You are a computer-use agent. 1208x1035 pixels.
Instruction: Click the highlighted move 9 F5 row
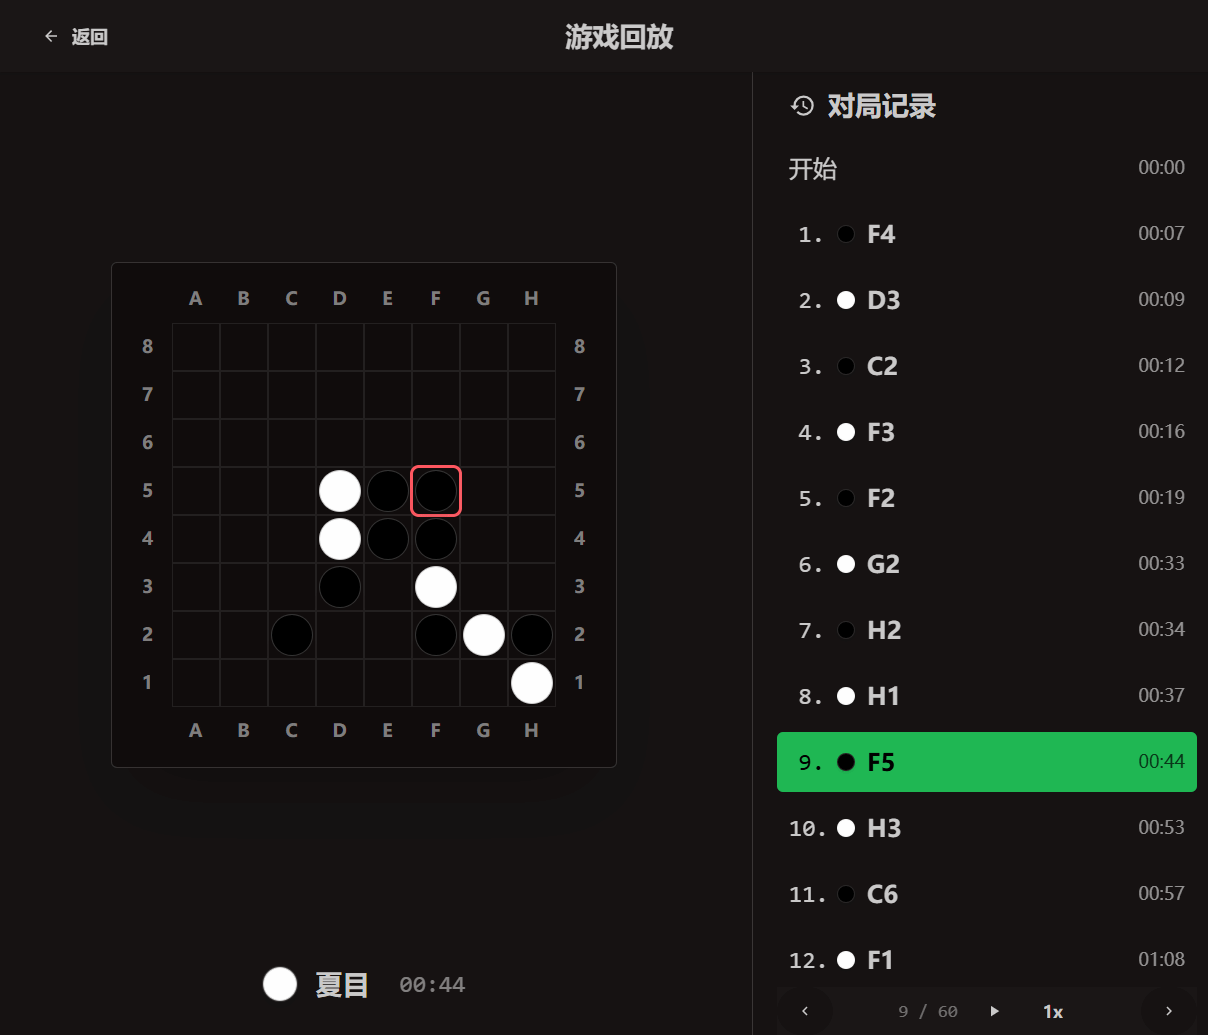coord(986,762)
